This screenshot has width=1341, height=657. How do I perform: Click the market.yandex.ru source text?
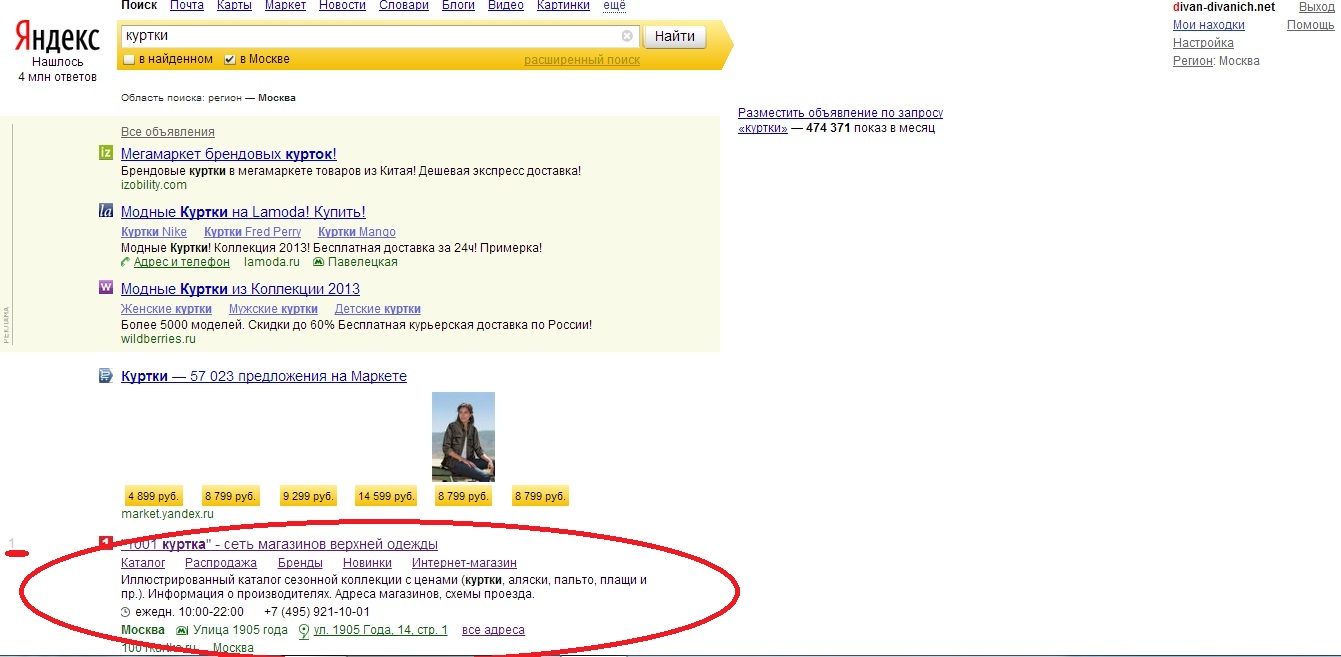(167, 514)
